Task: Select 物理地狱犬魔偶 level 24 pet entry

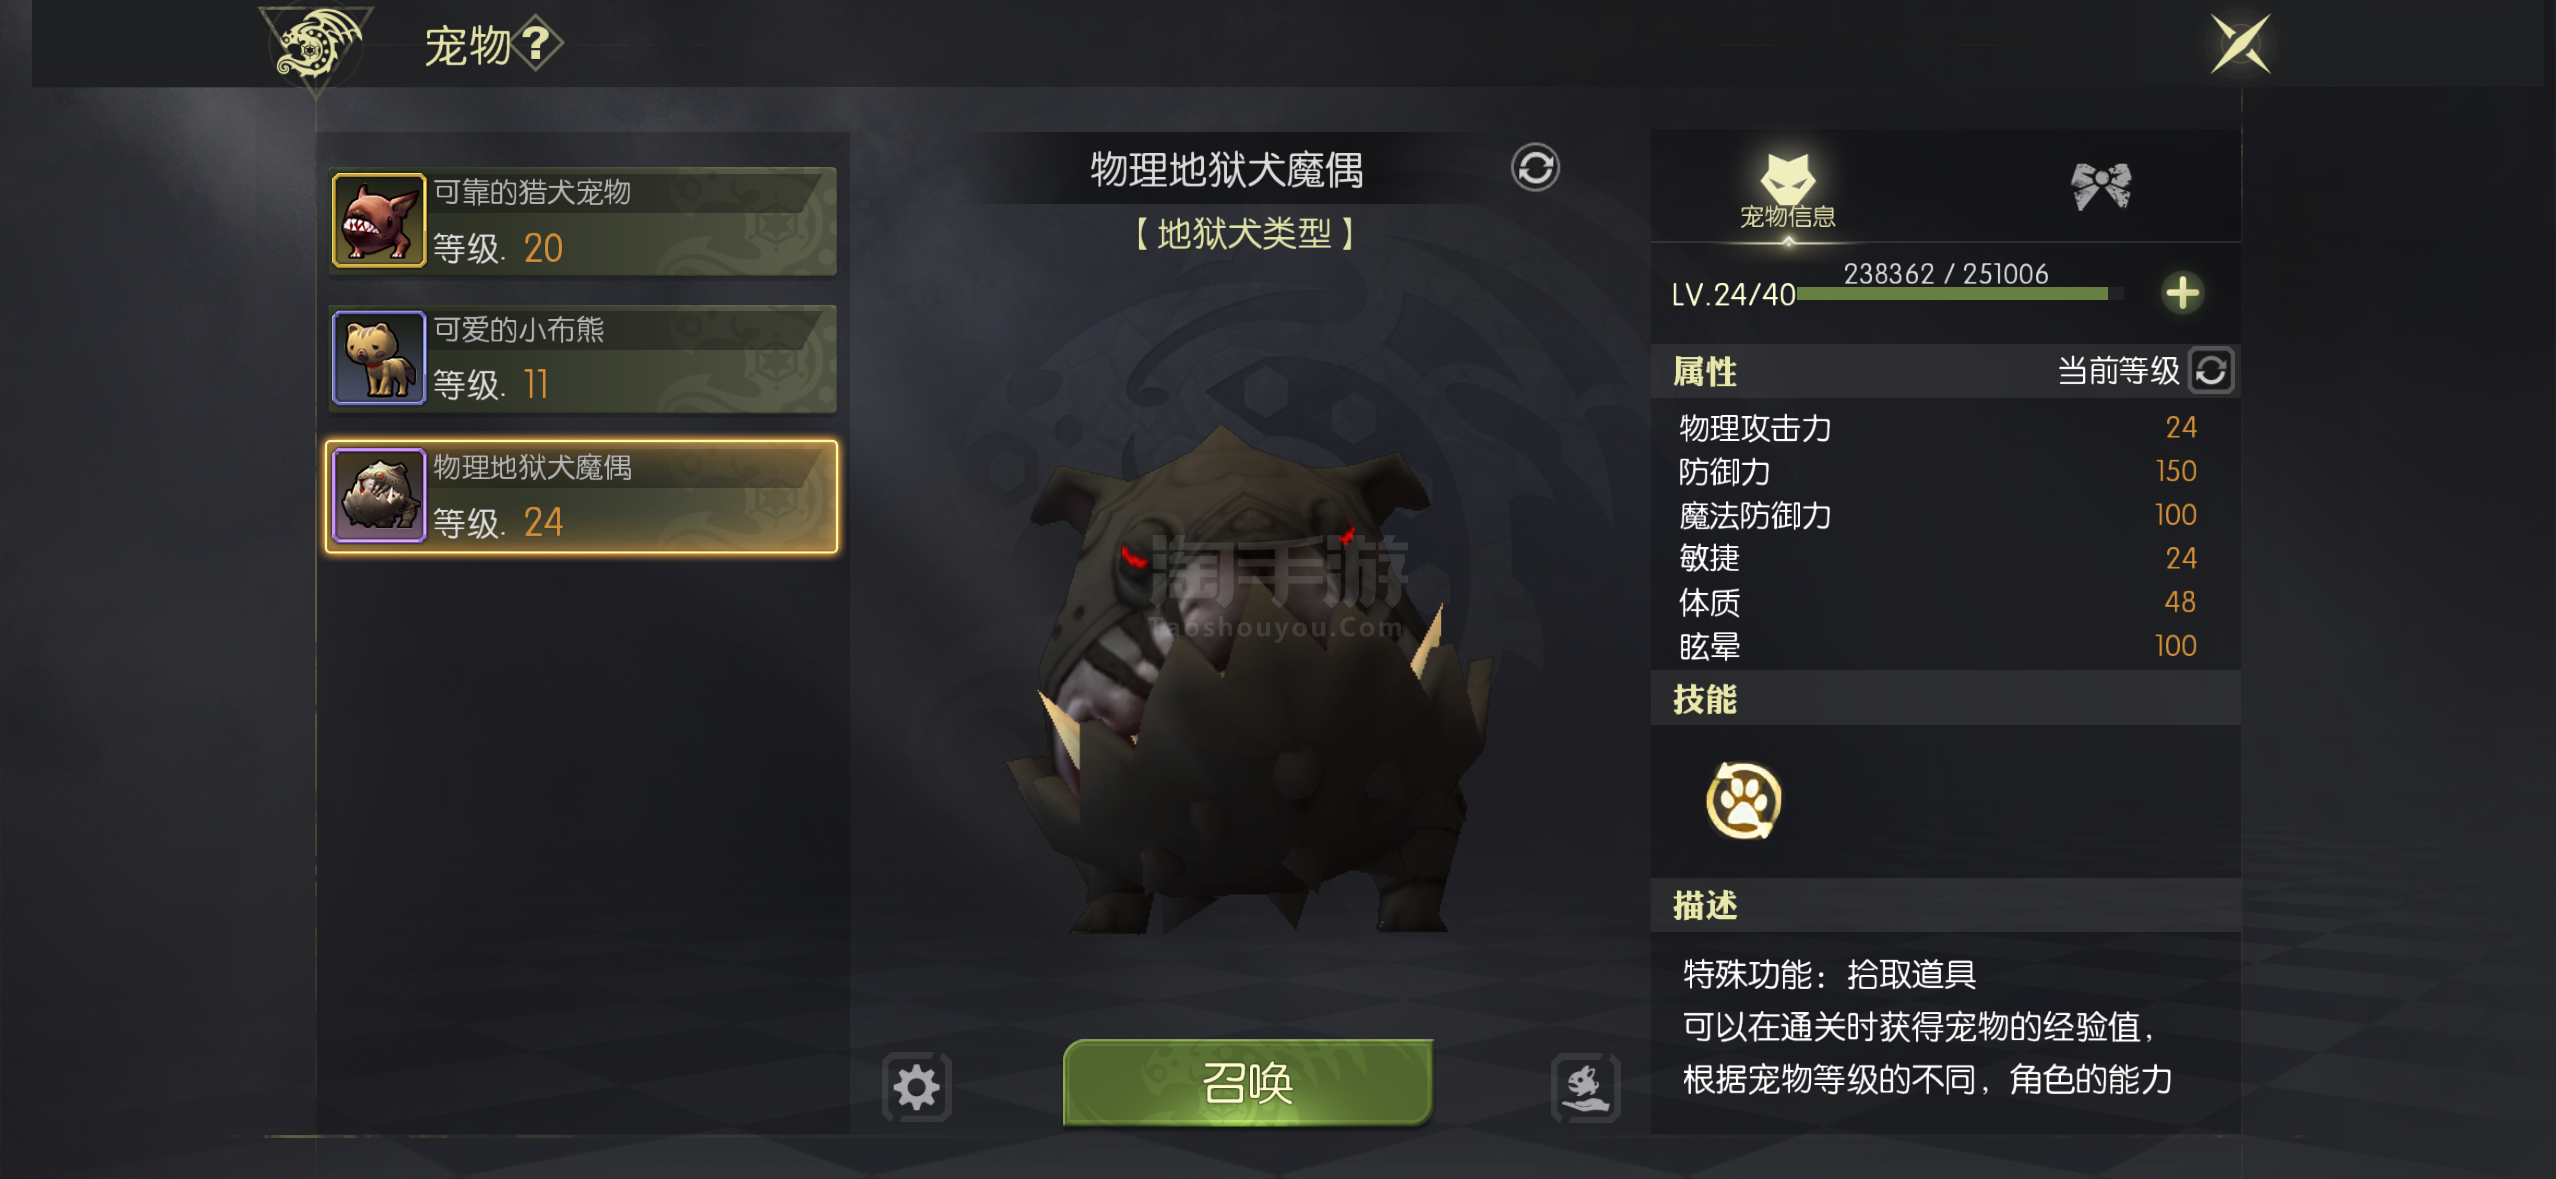Action: (582, 496)
